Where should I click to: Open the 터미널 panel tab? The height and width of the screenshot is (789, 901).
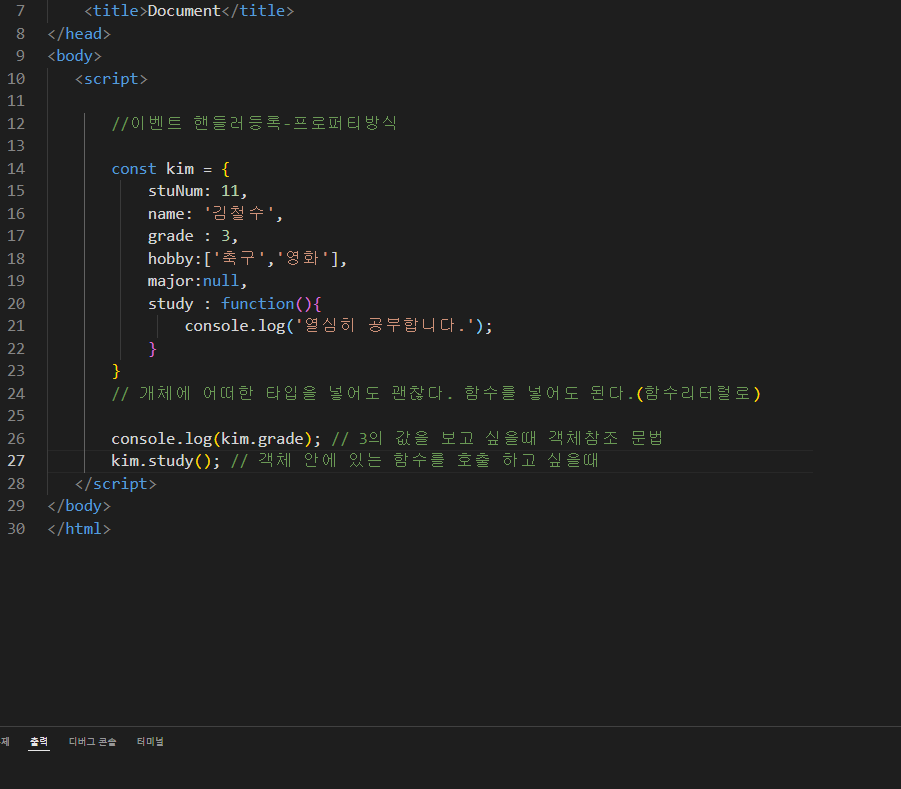pos(150,741)
